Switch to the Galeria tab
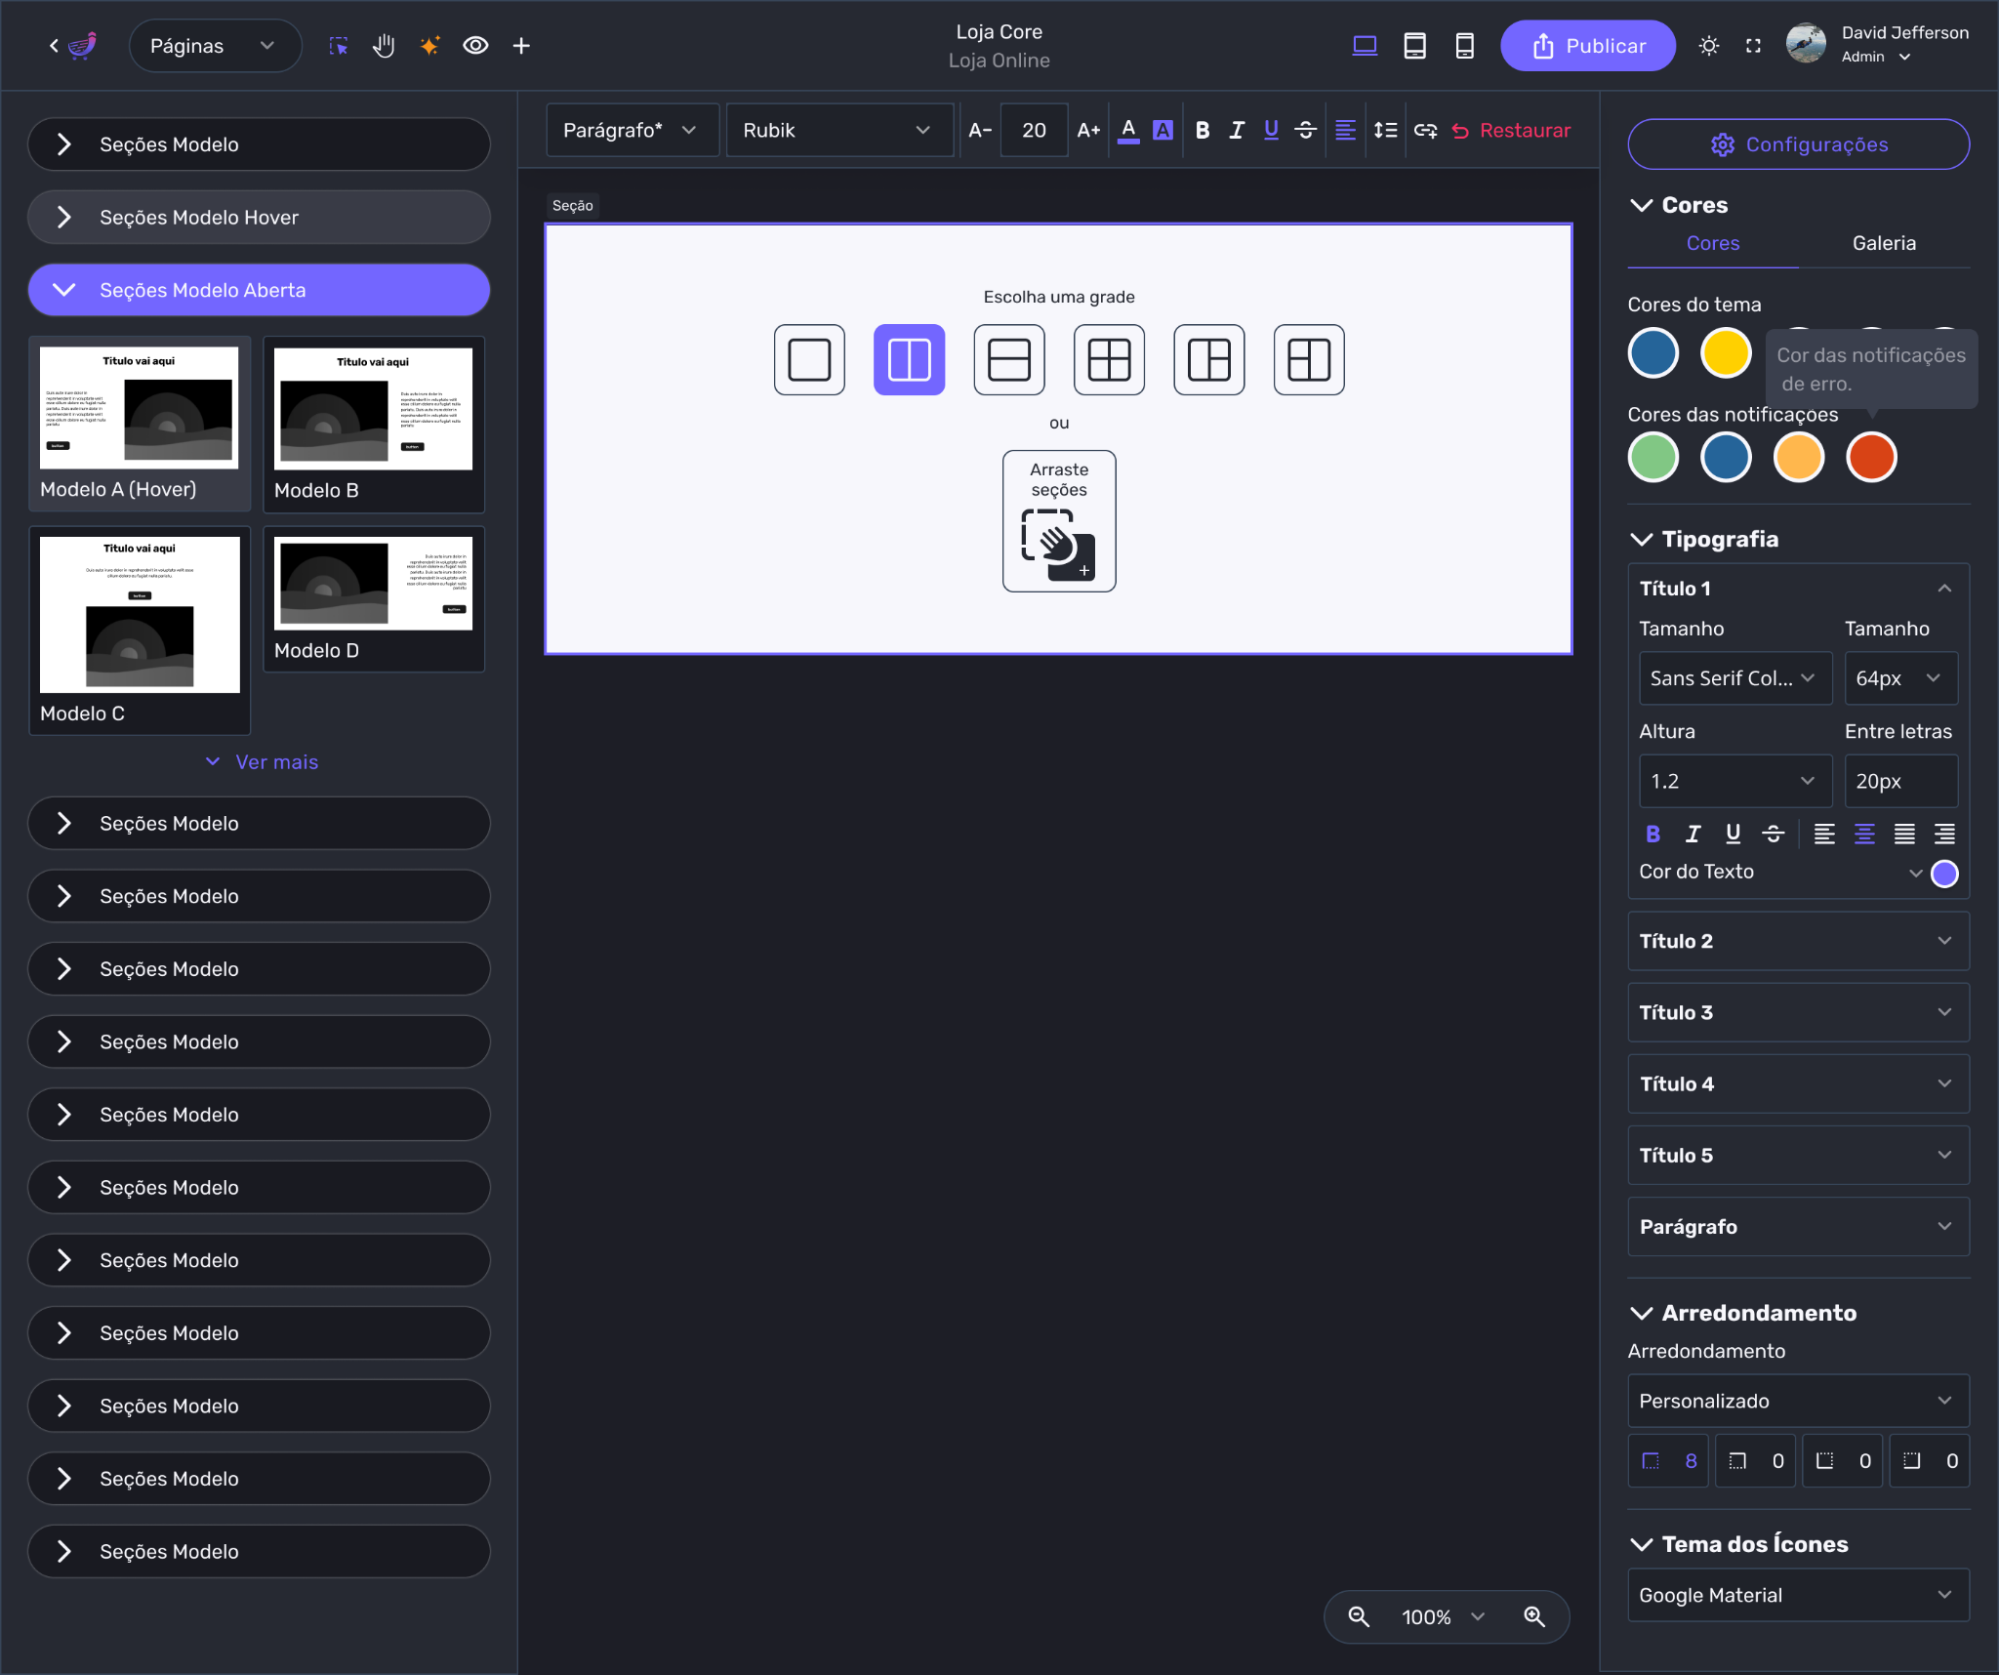Viewport: 1999px width, 1675px height. coord(1883,243)
